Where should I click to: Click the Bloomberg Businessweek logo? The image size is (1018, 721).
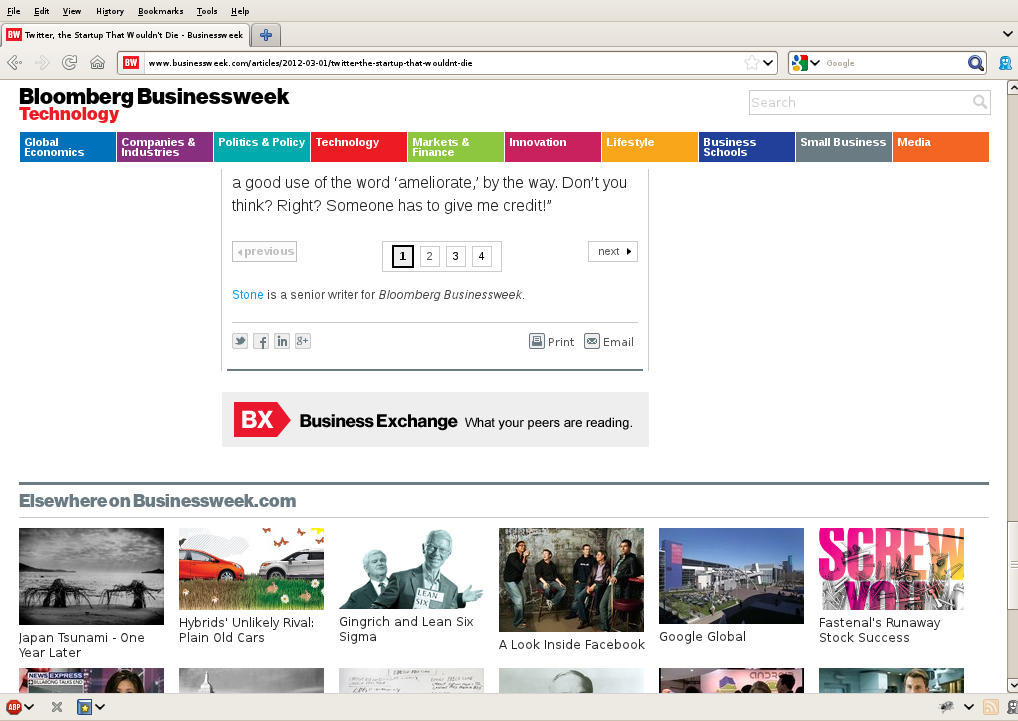[154, 97]
